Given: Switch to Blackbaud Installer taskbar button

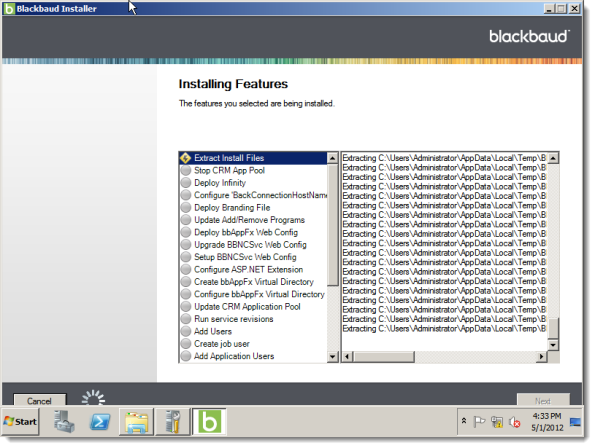Looking at the screenshot, I should [209, 421].
